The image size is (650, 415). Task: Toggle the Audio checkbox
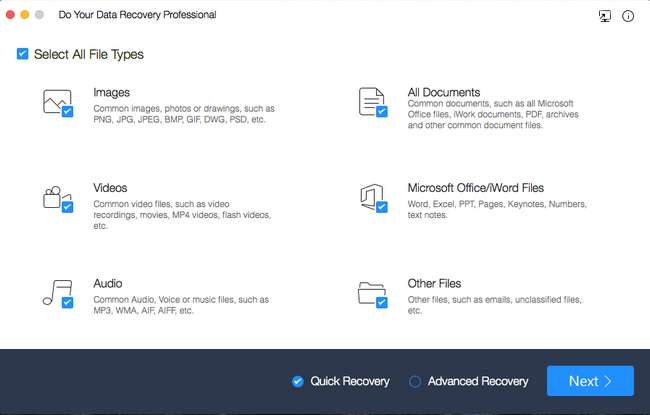point(68,303)
